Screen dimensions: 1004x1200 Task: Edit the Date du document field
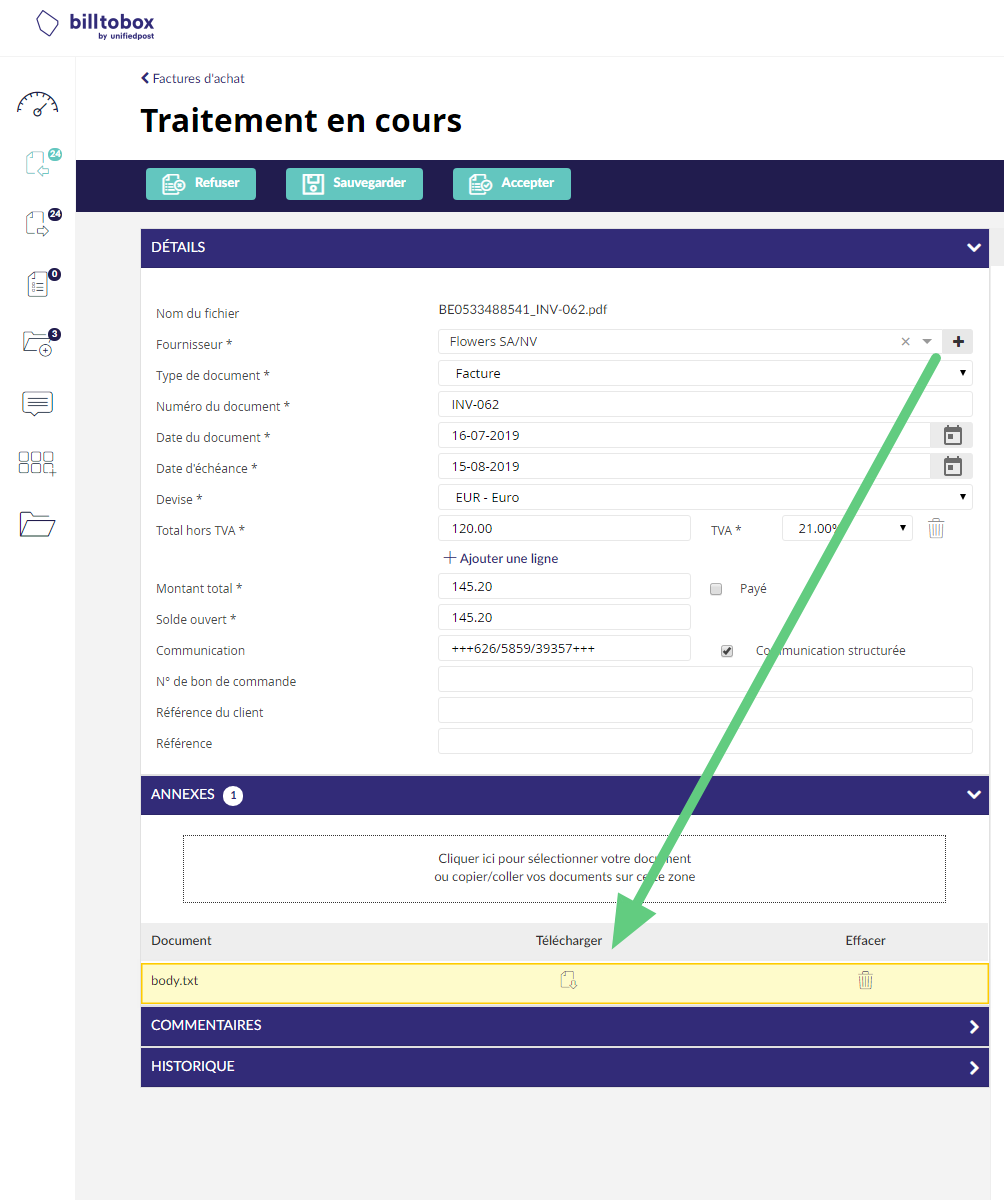click(684, 435)
